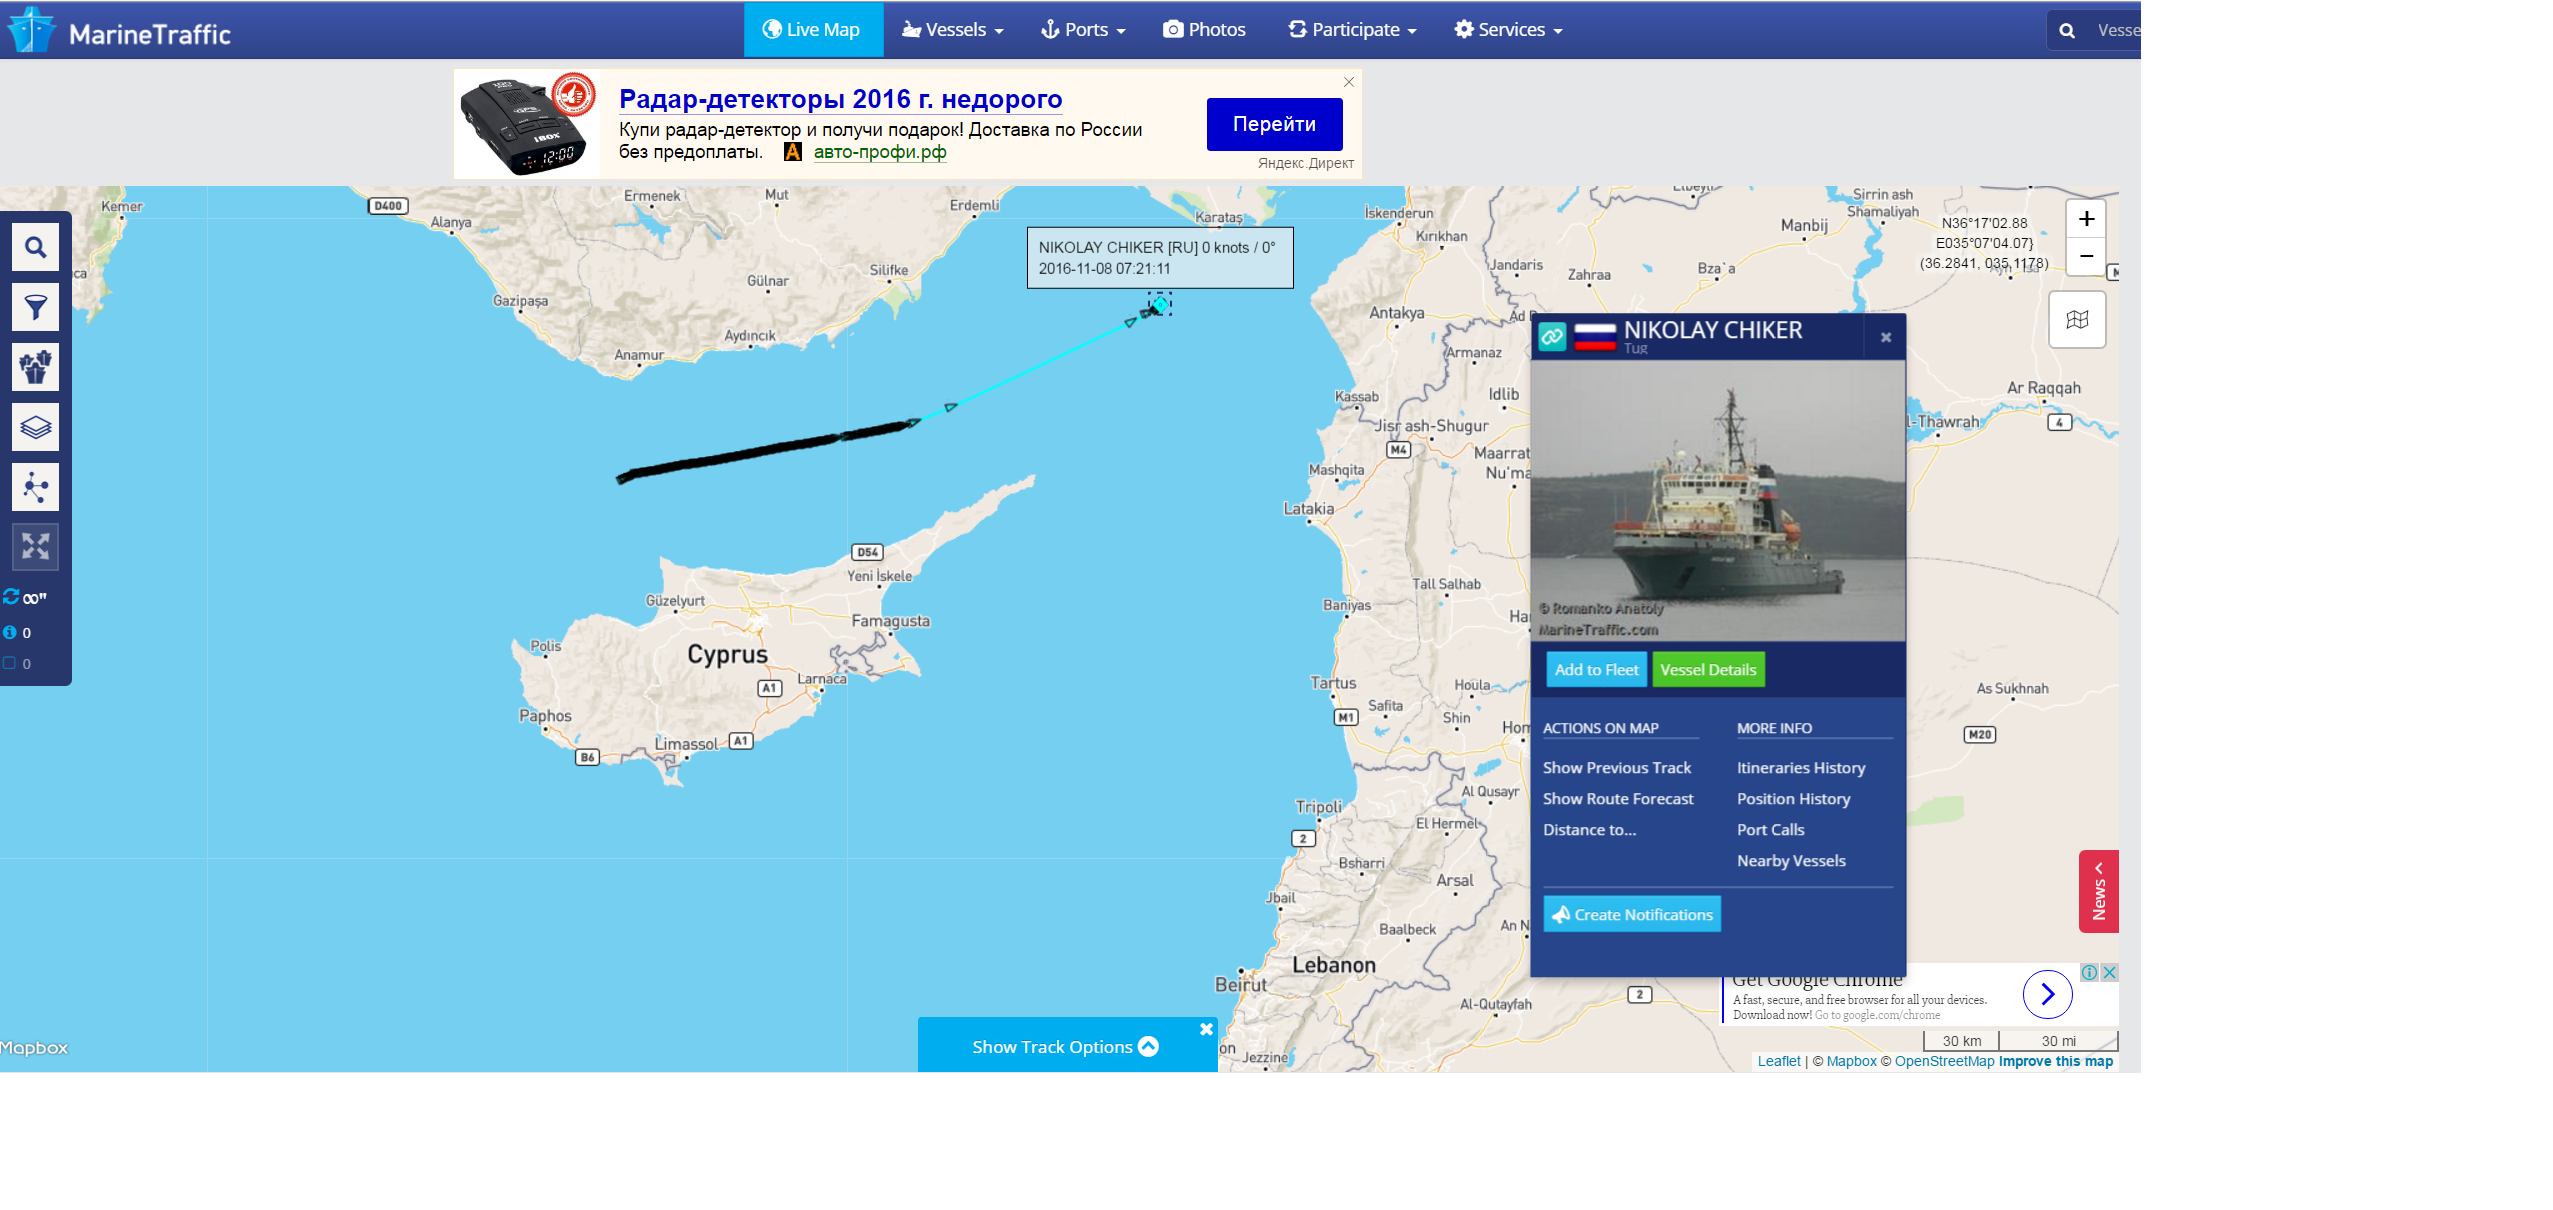Click the fullscreen expand arrows icon
The height and width of the screenshot is (1210, 2553).
click(35, 546)
